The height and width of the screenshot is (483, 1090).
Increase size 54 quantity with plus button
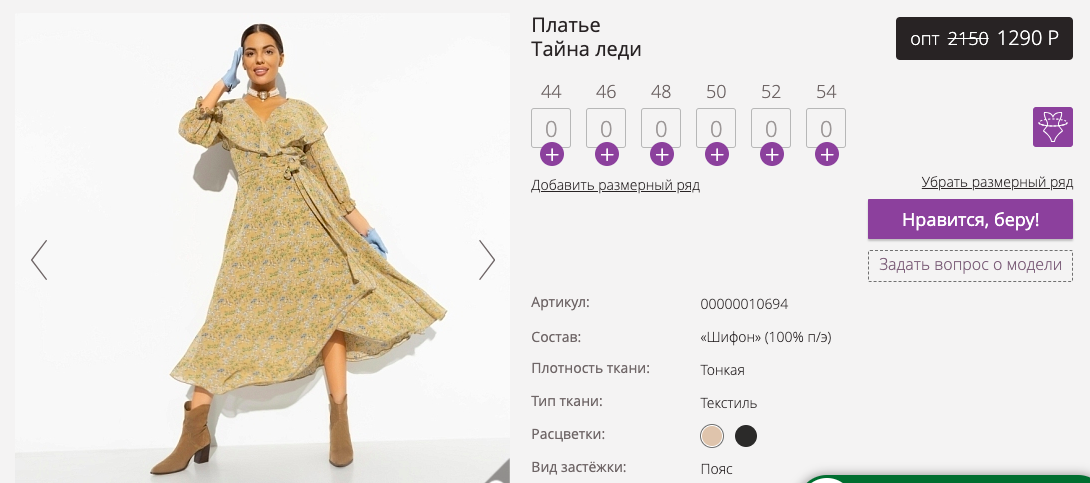(x=826, y=154)
